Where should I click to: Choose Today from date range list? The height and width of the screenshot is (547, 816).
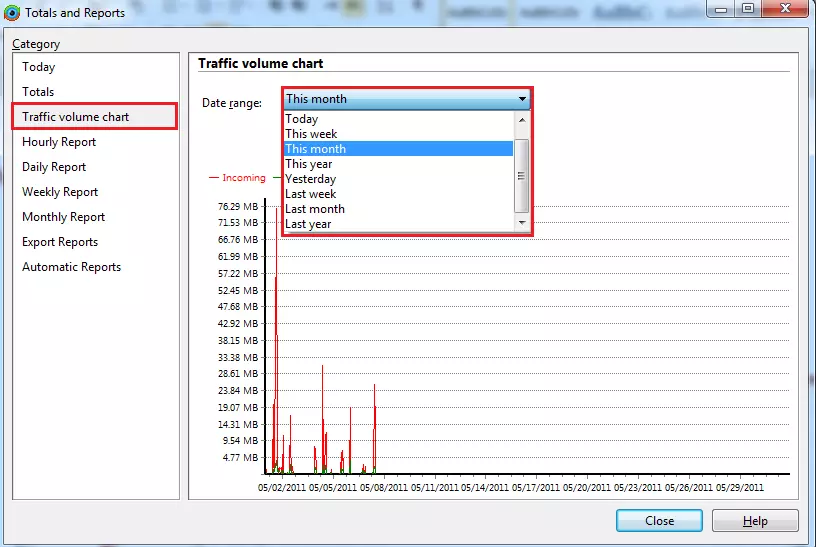click(x=399, y=119)
